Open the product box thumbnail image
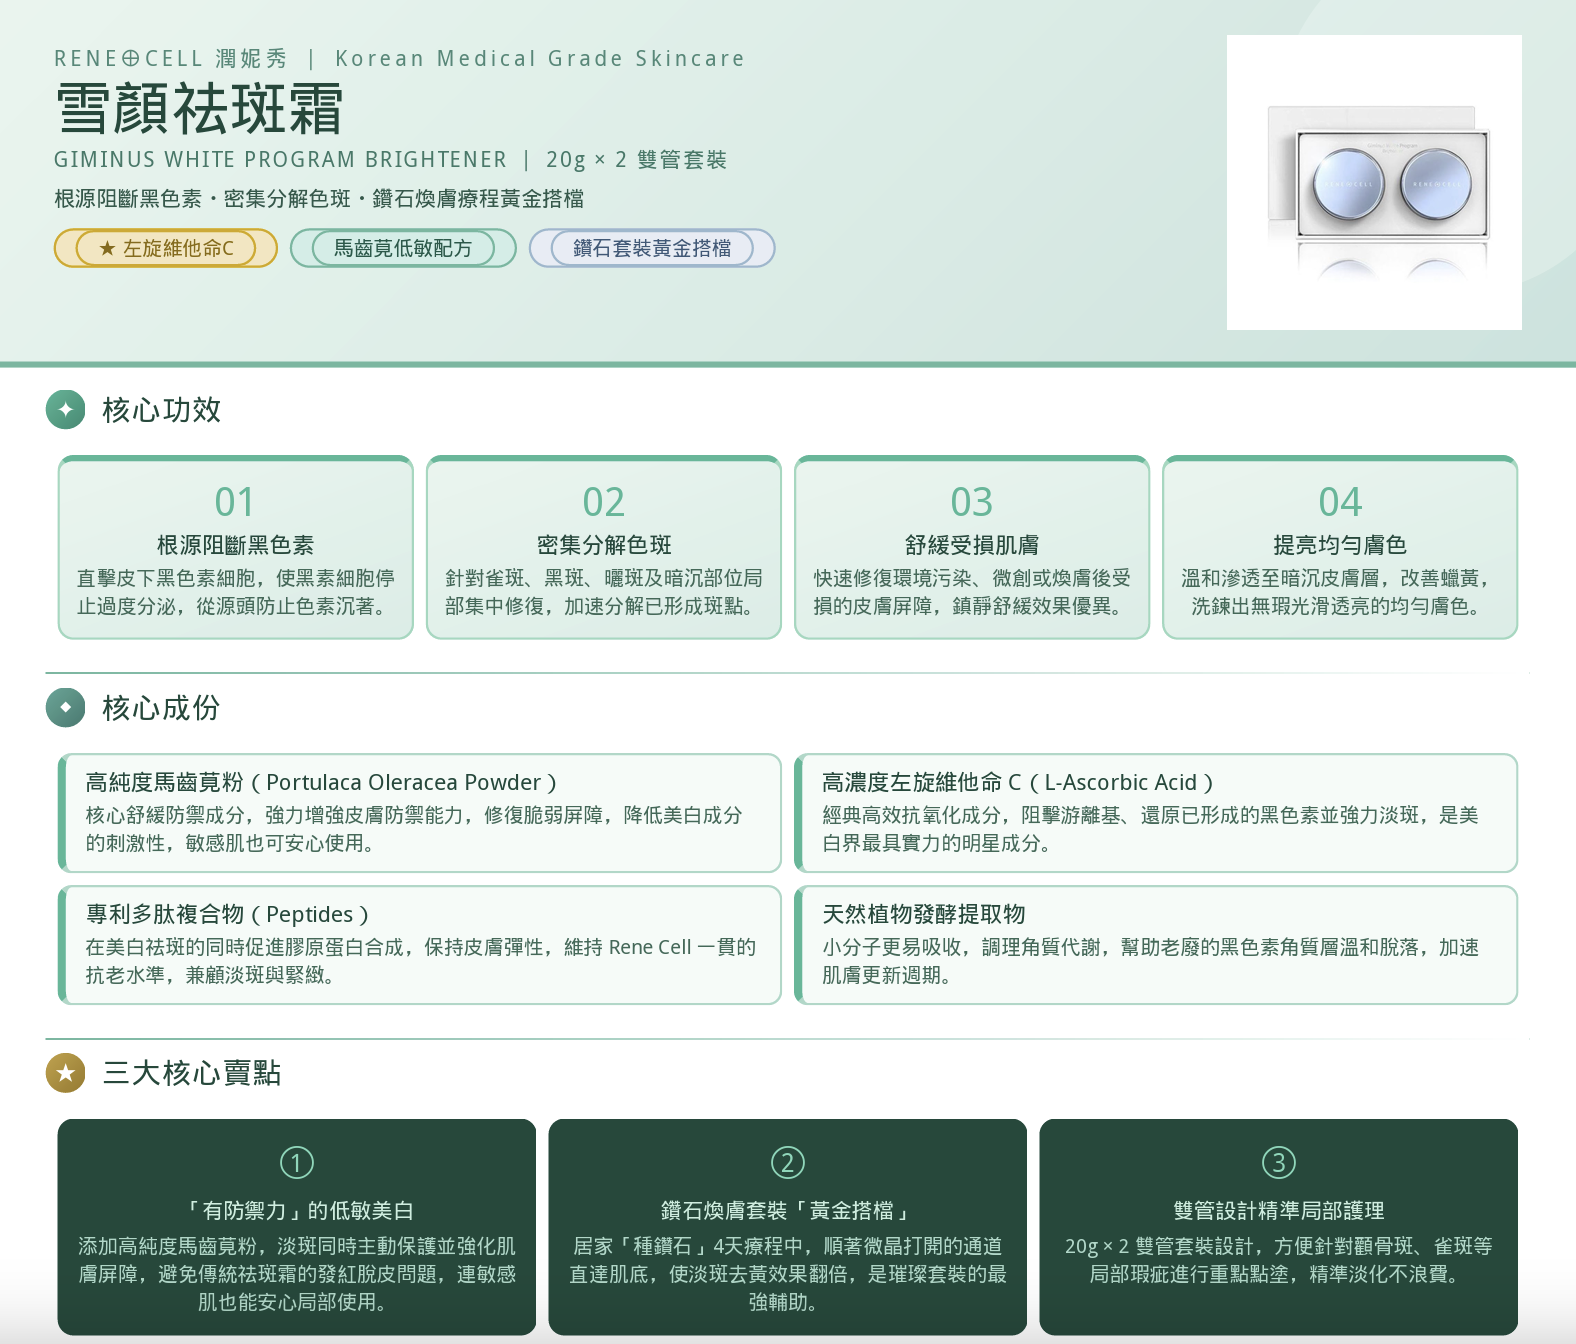The width and height of the screenshot is (1576, 1344). click(x=1374, y=182)
